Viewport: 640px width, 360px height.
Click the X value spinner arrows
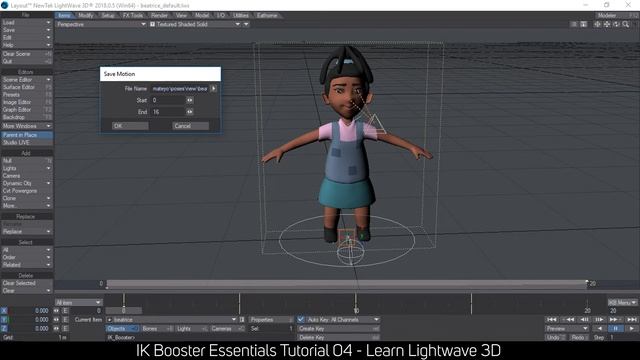[56, 311]
